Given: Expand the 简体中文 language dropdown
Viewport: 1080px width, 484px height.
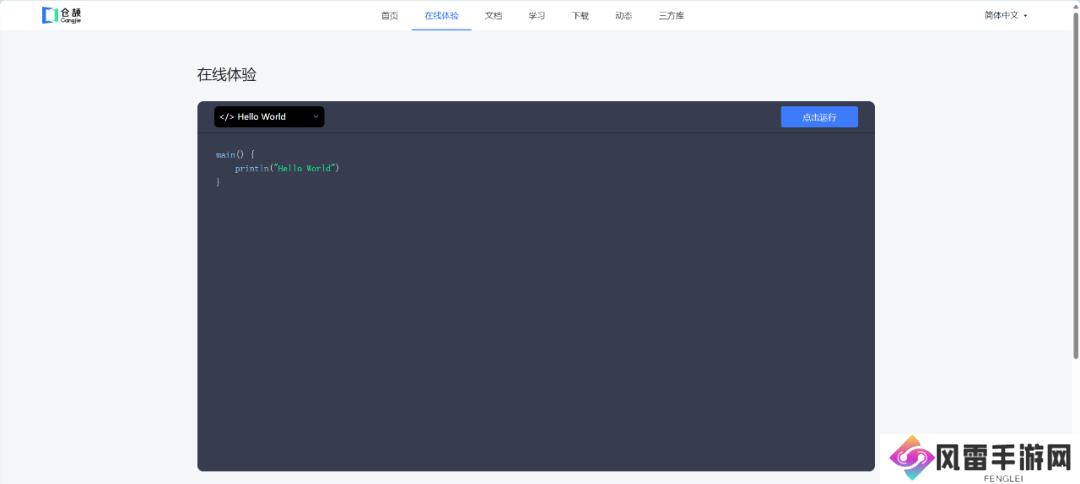Looking at the screenshot, I should coord(1005,15).
